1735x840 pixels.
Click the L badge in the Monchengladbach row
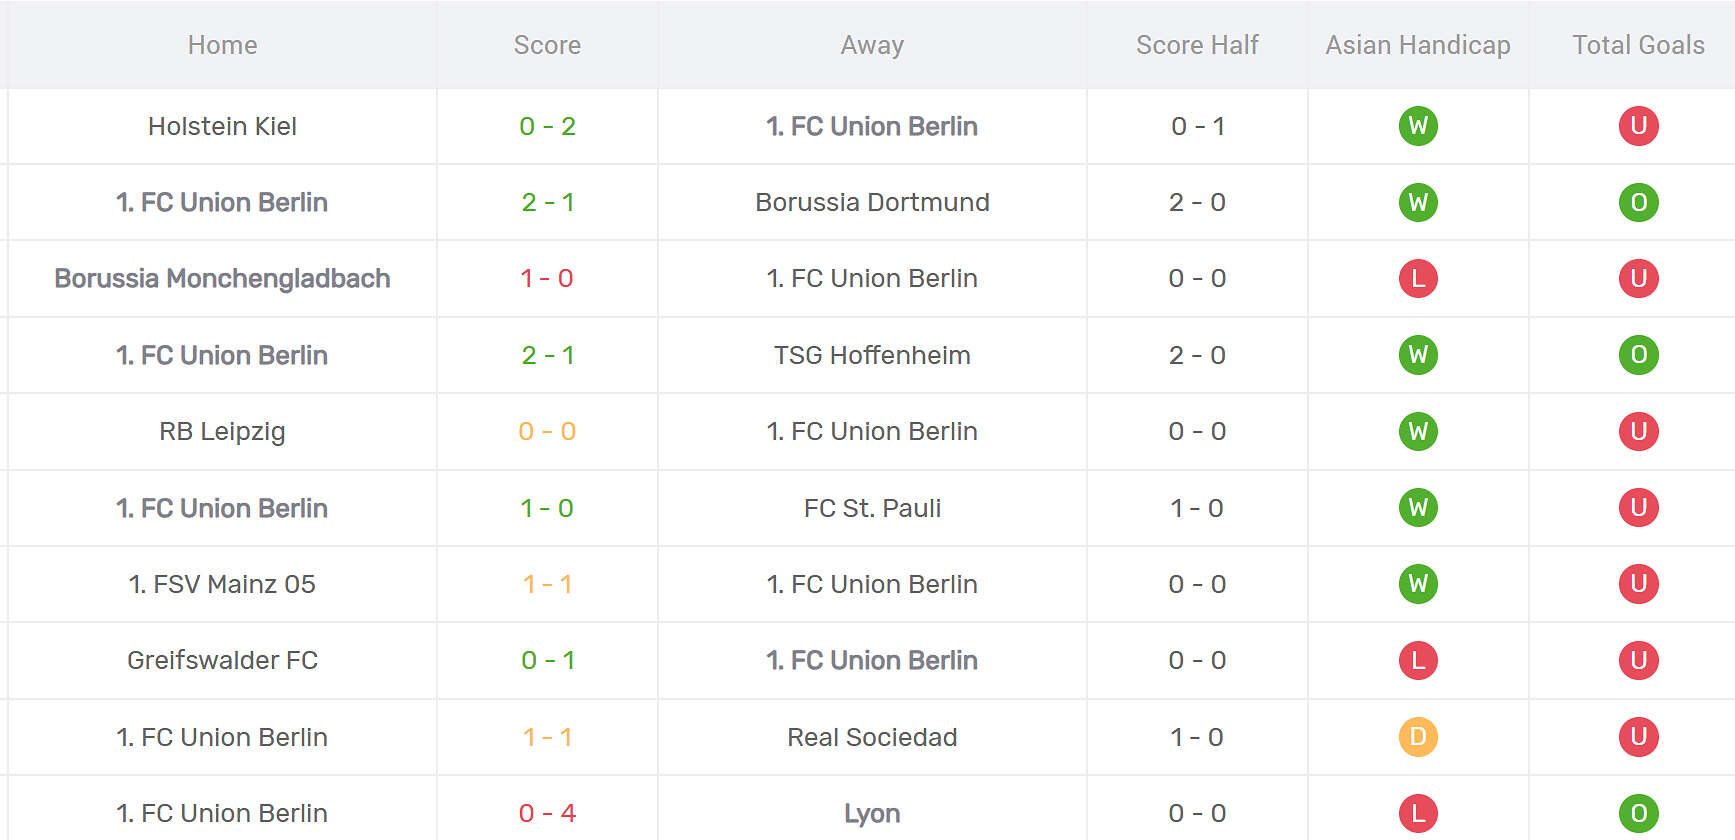pyautogui.click(x=1418, y=279)
